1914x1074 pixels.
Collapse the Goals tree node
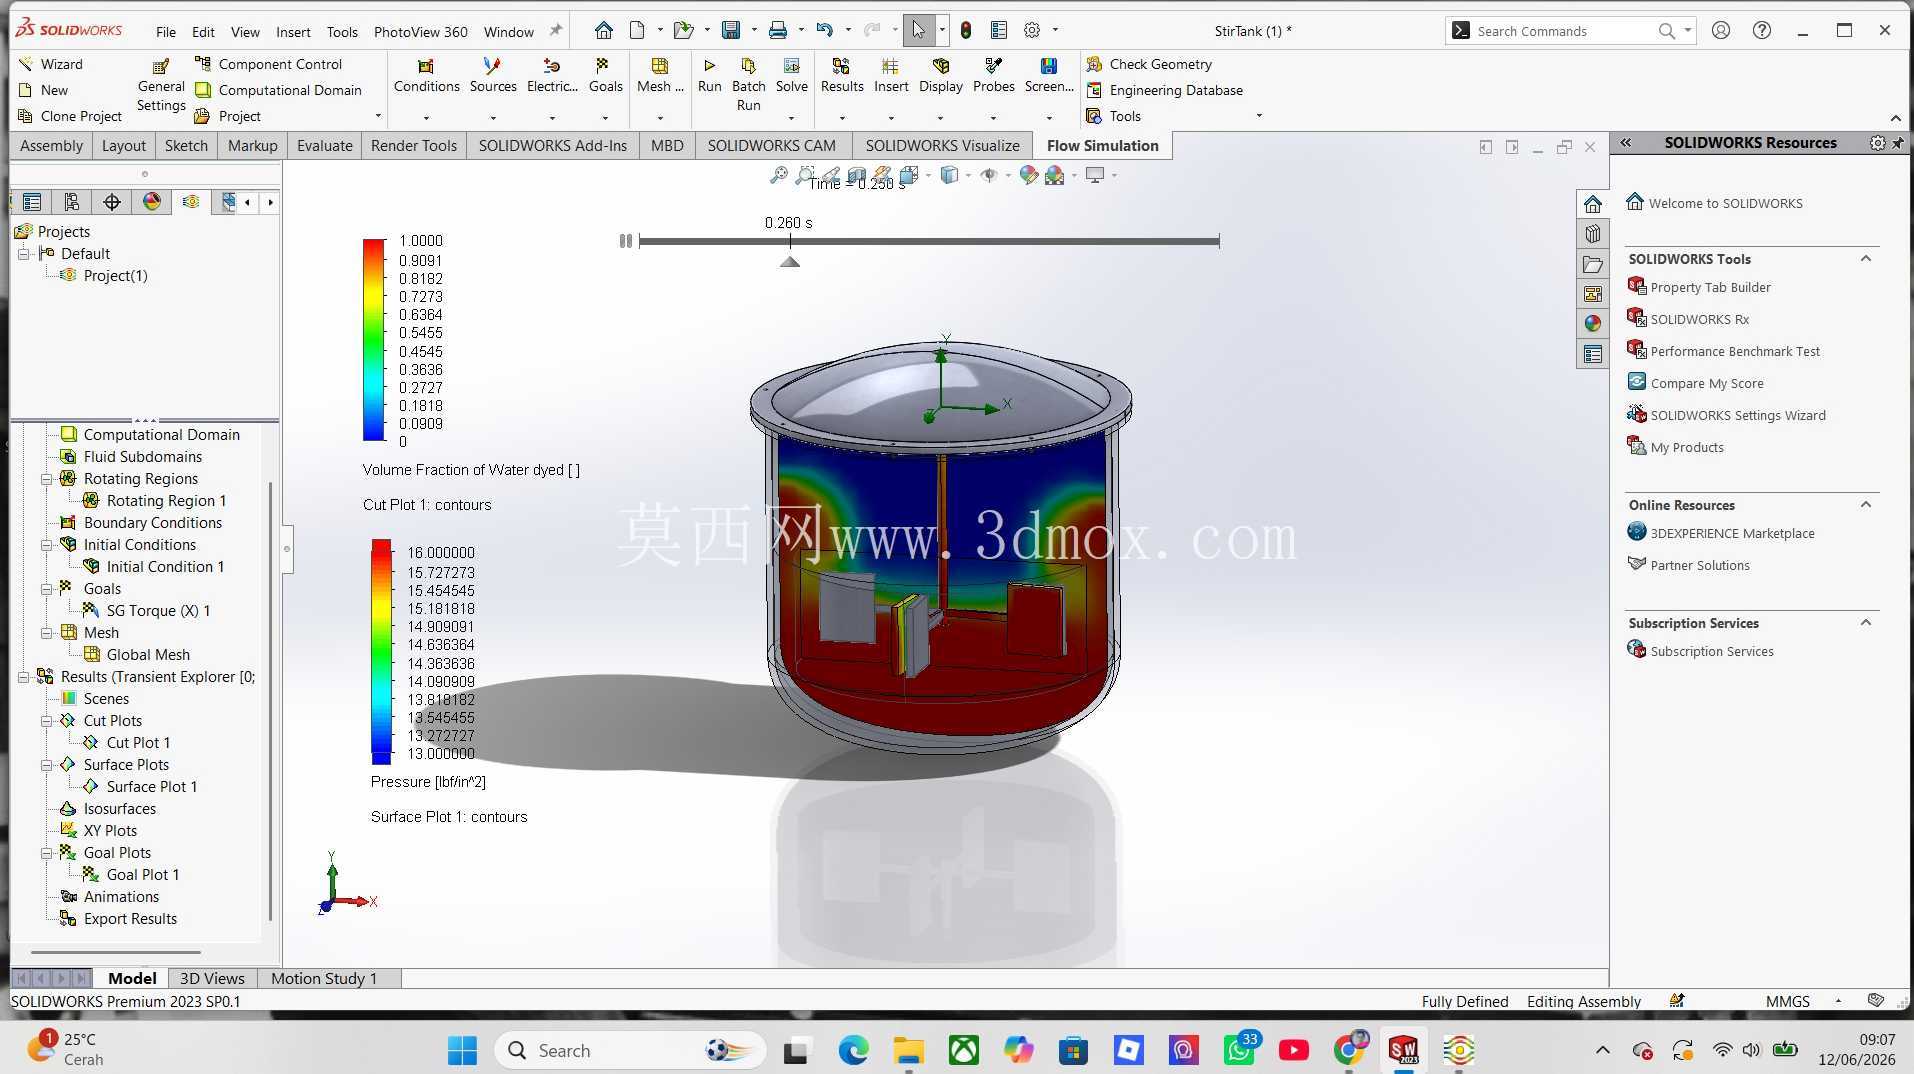46,589
